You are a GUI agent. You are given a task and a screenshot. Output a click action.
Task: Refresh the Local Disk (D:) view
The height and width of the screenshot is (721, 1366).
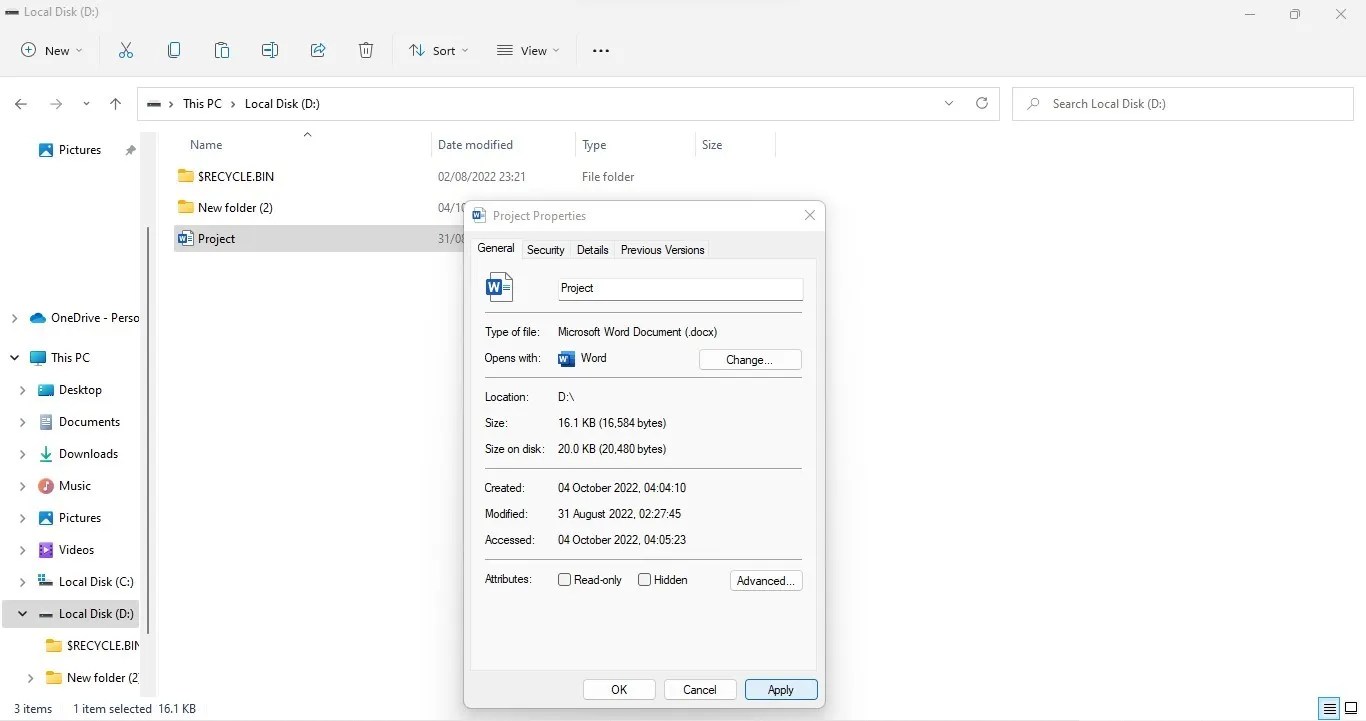click(981, 103)
